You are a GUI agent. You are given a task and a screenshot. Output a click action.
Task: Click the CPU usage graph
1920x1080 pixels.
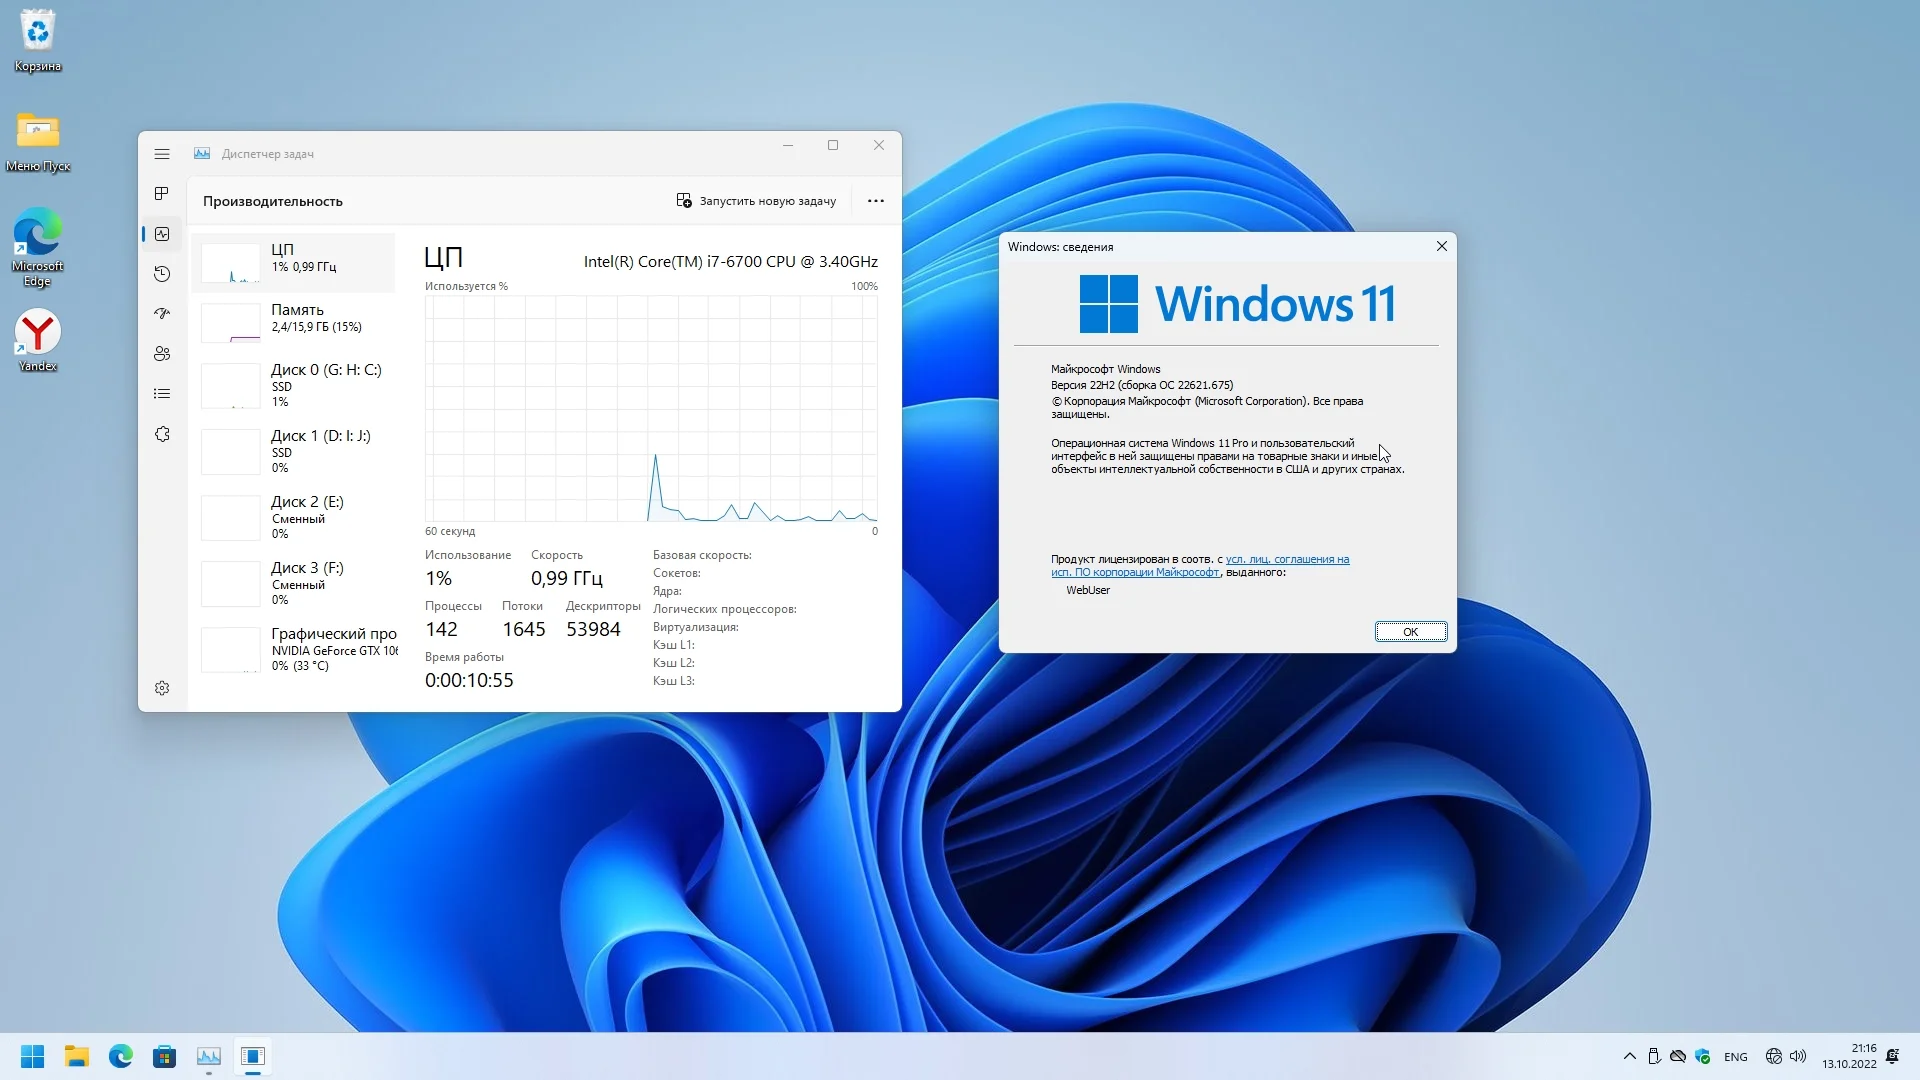click(x=651, y=408)
